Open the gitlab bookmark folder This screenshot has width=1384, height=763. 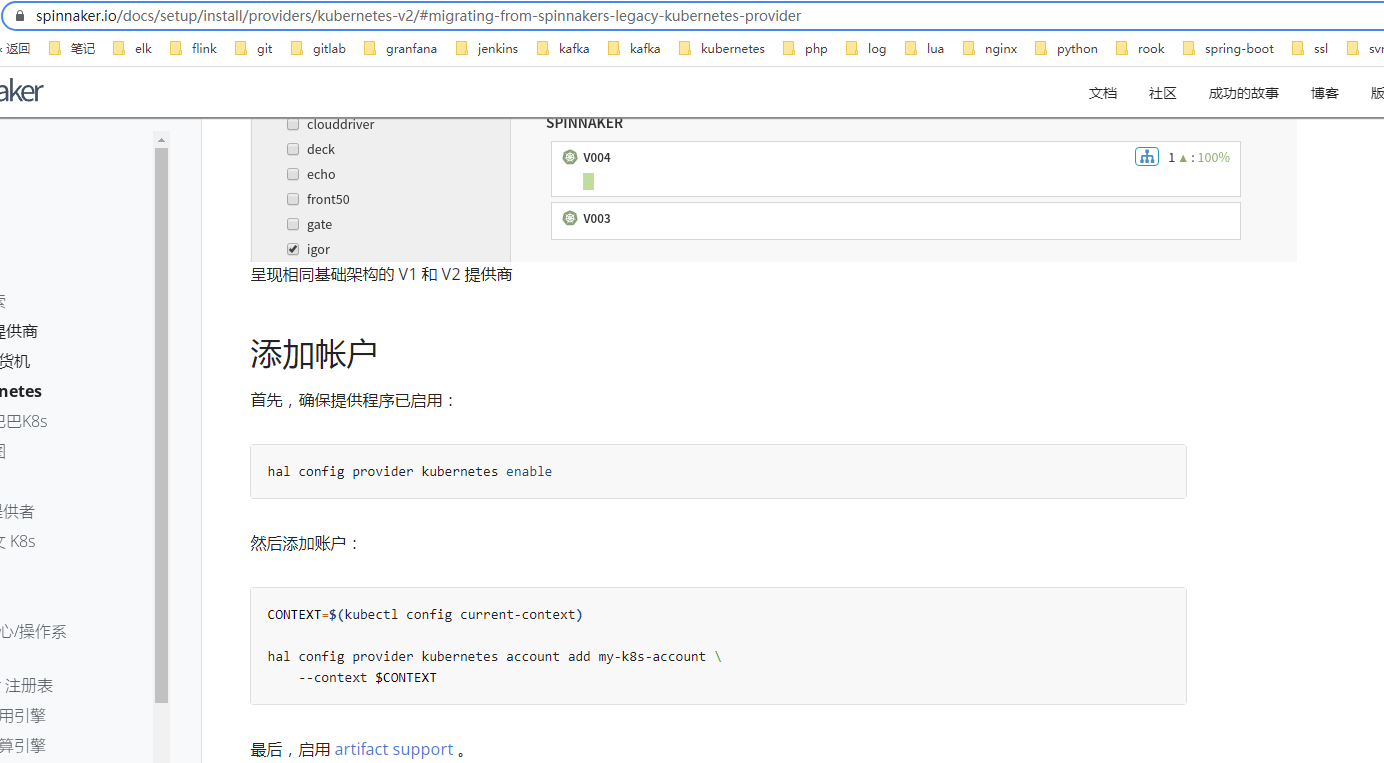[x=318, y=48]
